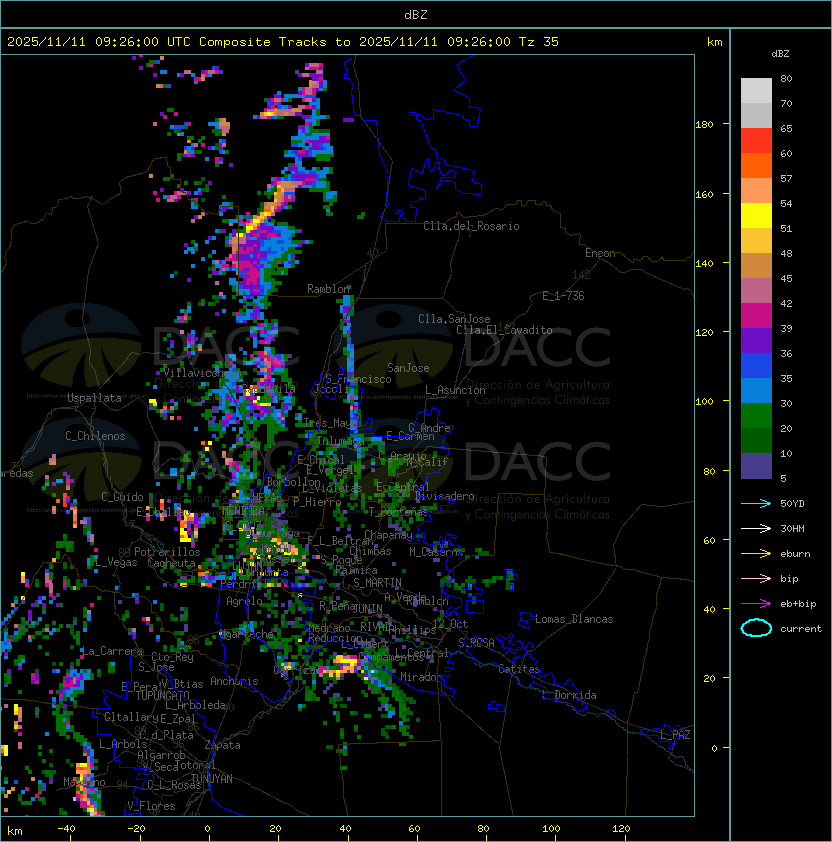Image resolution: width=832 pixels, height=842 pixels.
Task: Click the '50YD' legend label
Action: pyautogui.click(x=792, y=503)
